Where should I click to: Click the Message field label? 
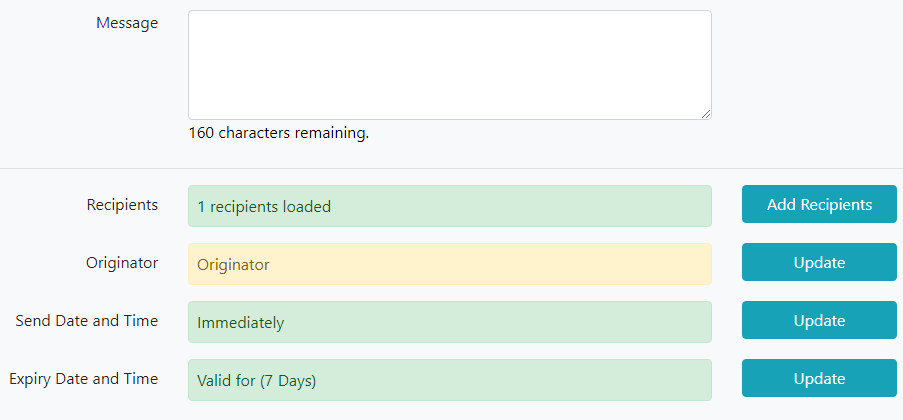coord(127,23)
